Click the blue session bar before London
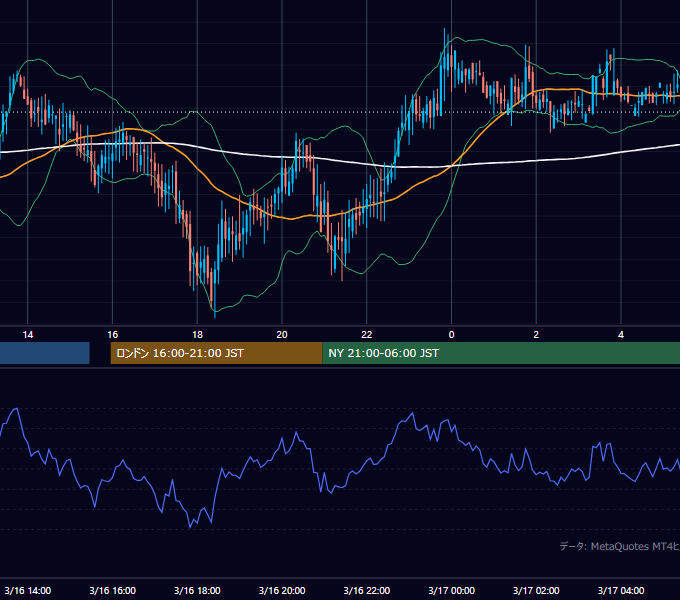 (x=45, y=353)
